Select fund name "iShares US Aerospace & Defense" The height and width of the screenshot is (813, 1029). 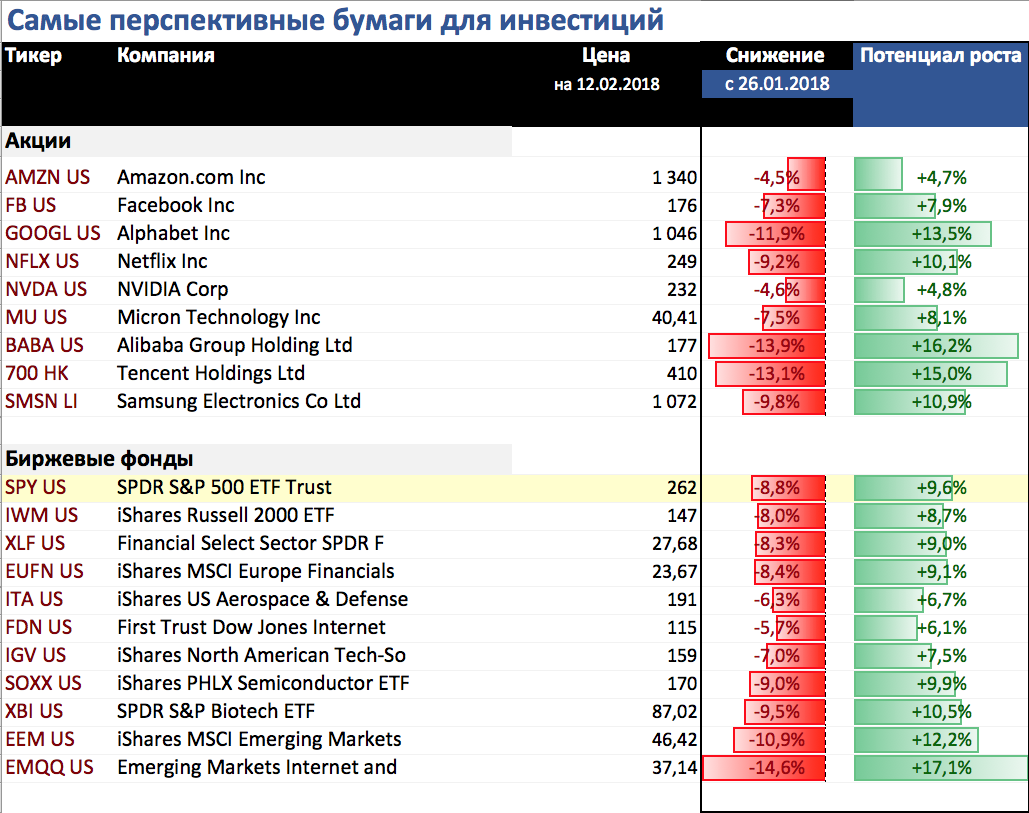pos(262,599)
